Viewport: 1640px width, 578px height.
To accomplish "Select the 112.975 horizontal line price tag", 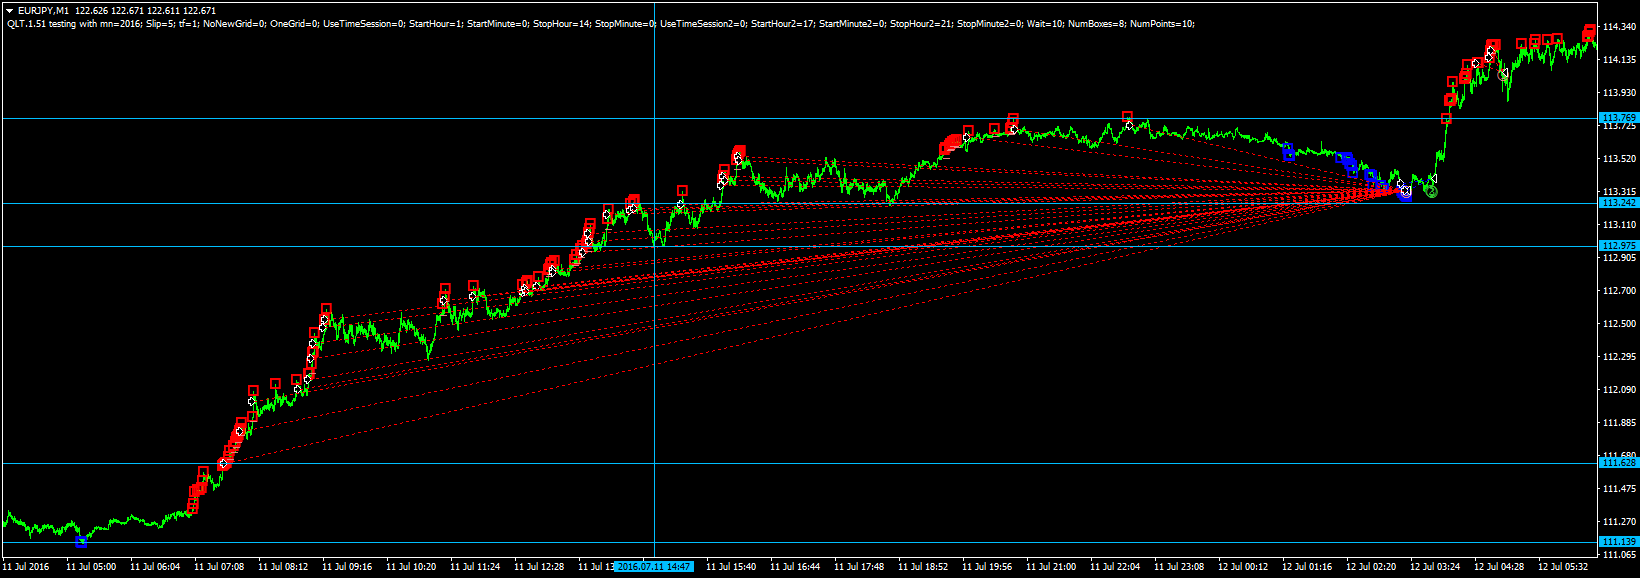I will [1620, 246].
